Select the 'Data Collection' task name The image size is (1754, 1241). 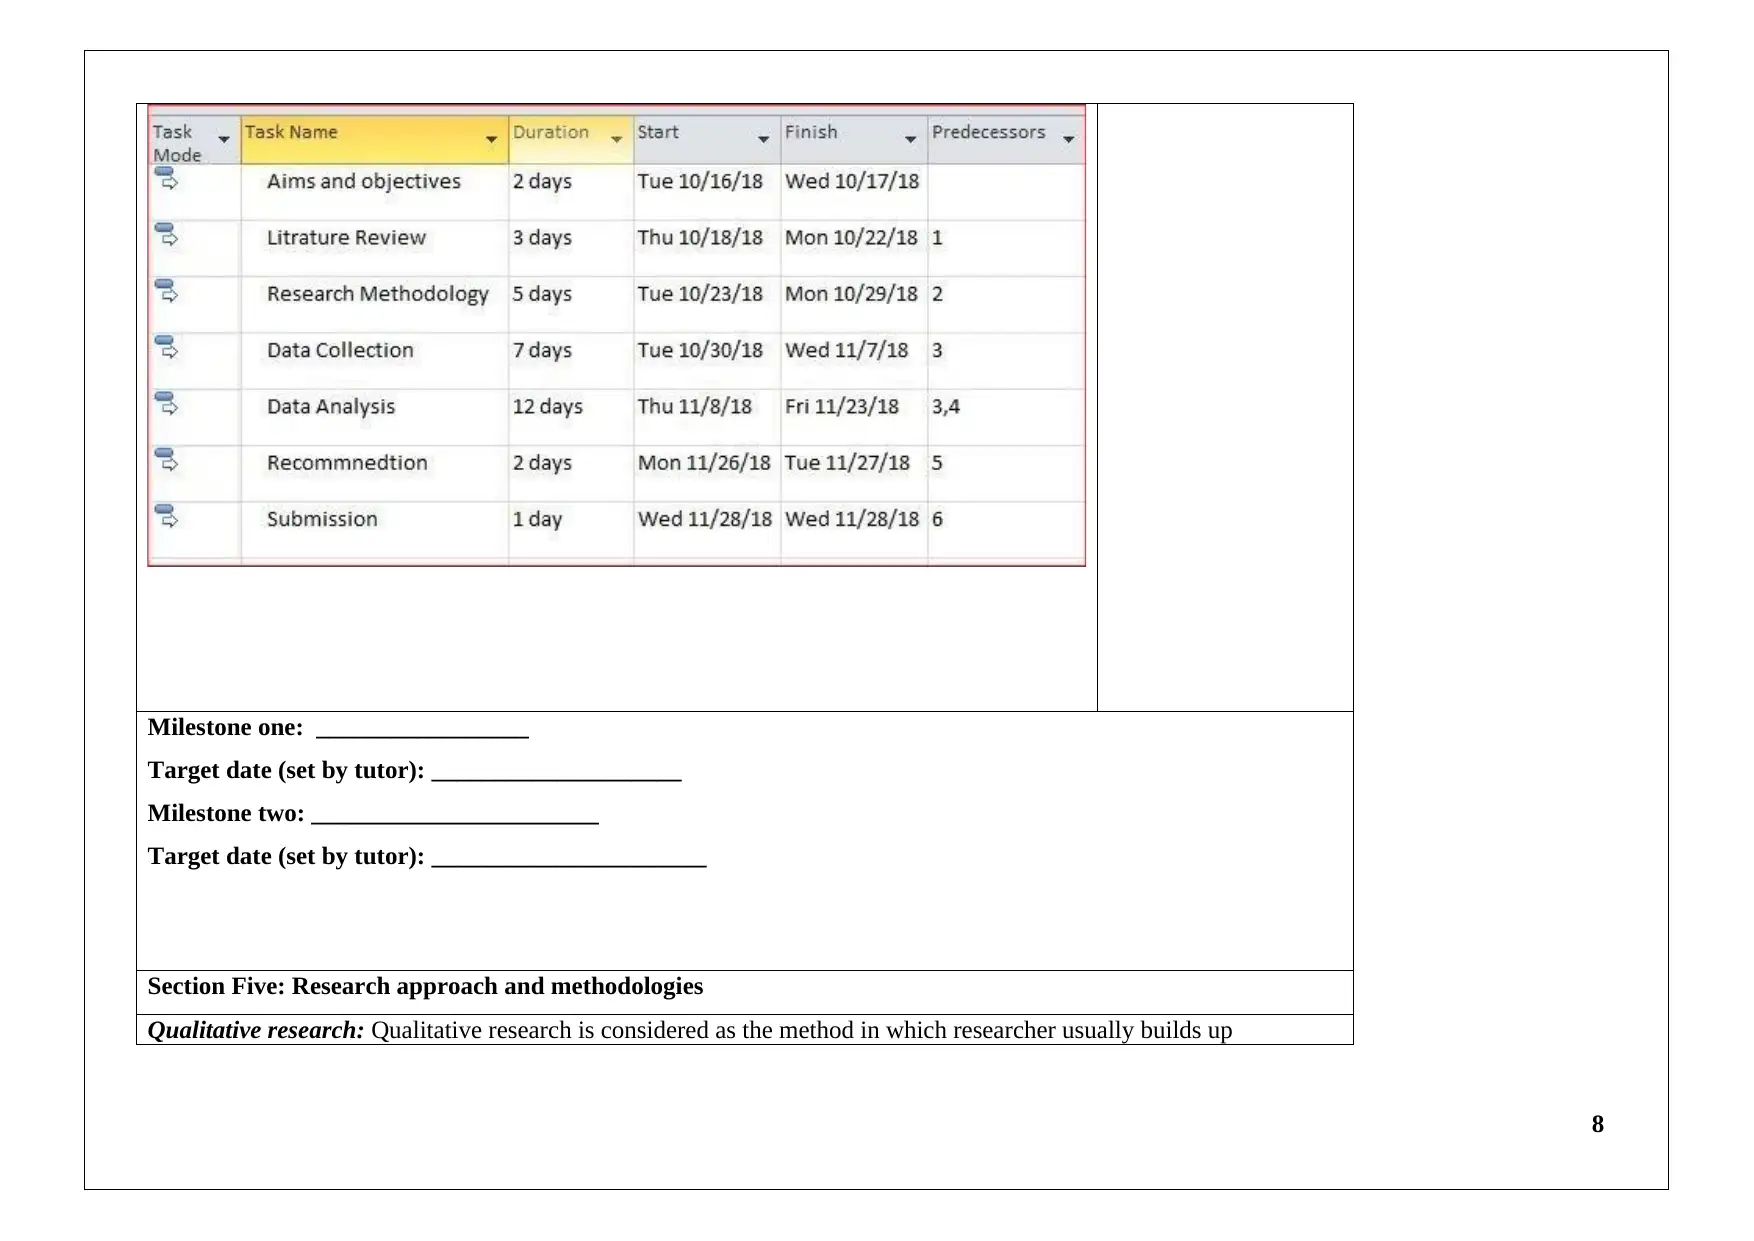[340, 350]
